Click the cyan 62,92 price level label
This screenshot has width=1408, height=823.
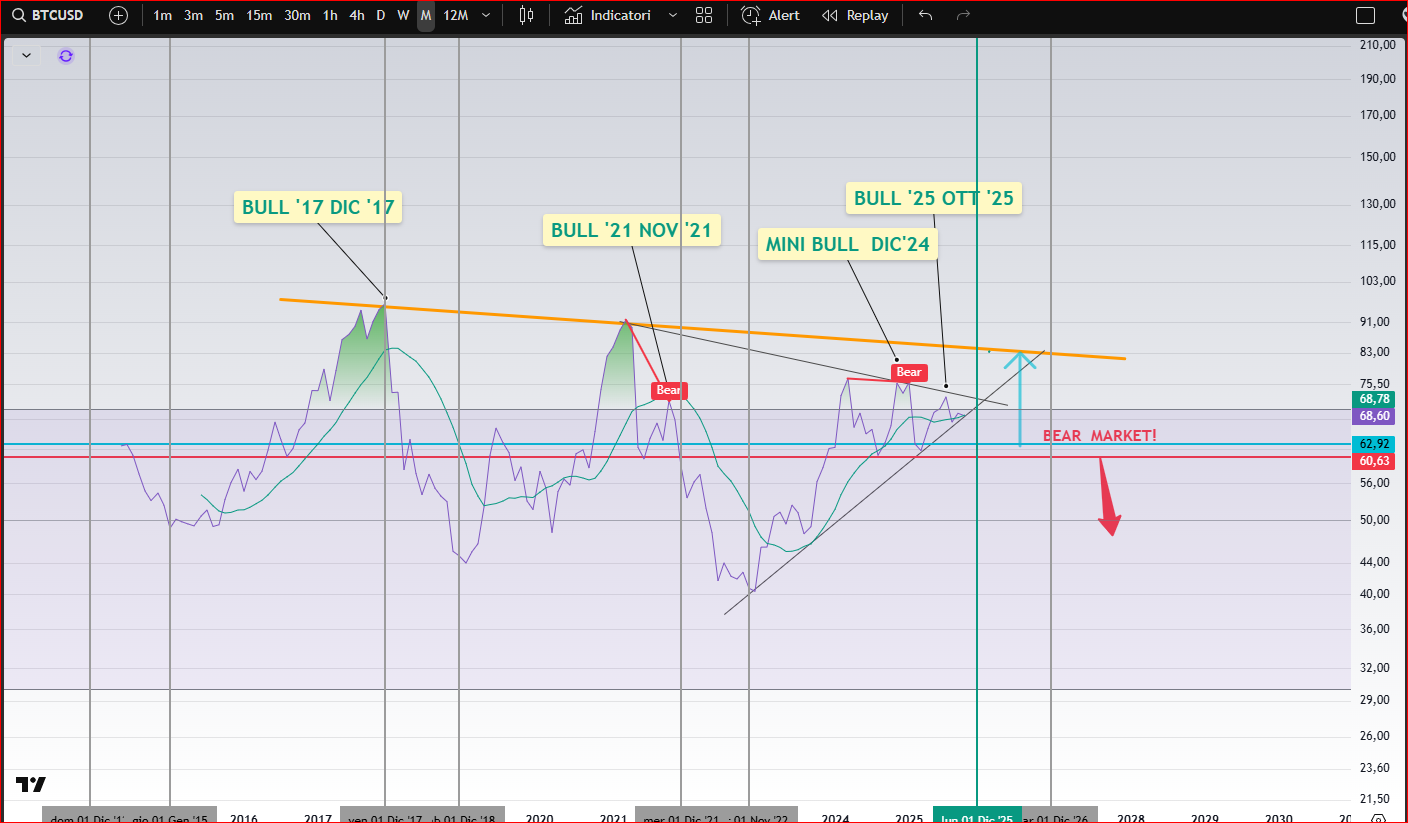[1373, 444]
